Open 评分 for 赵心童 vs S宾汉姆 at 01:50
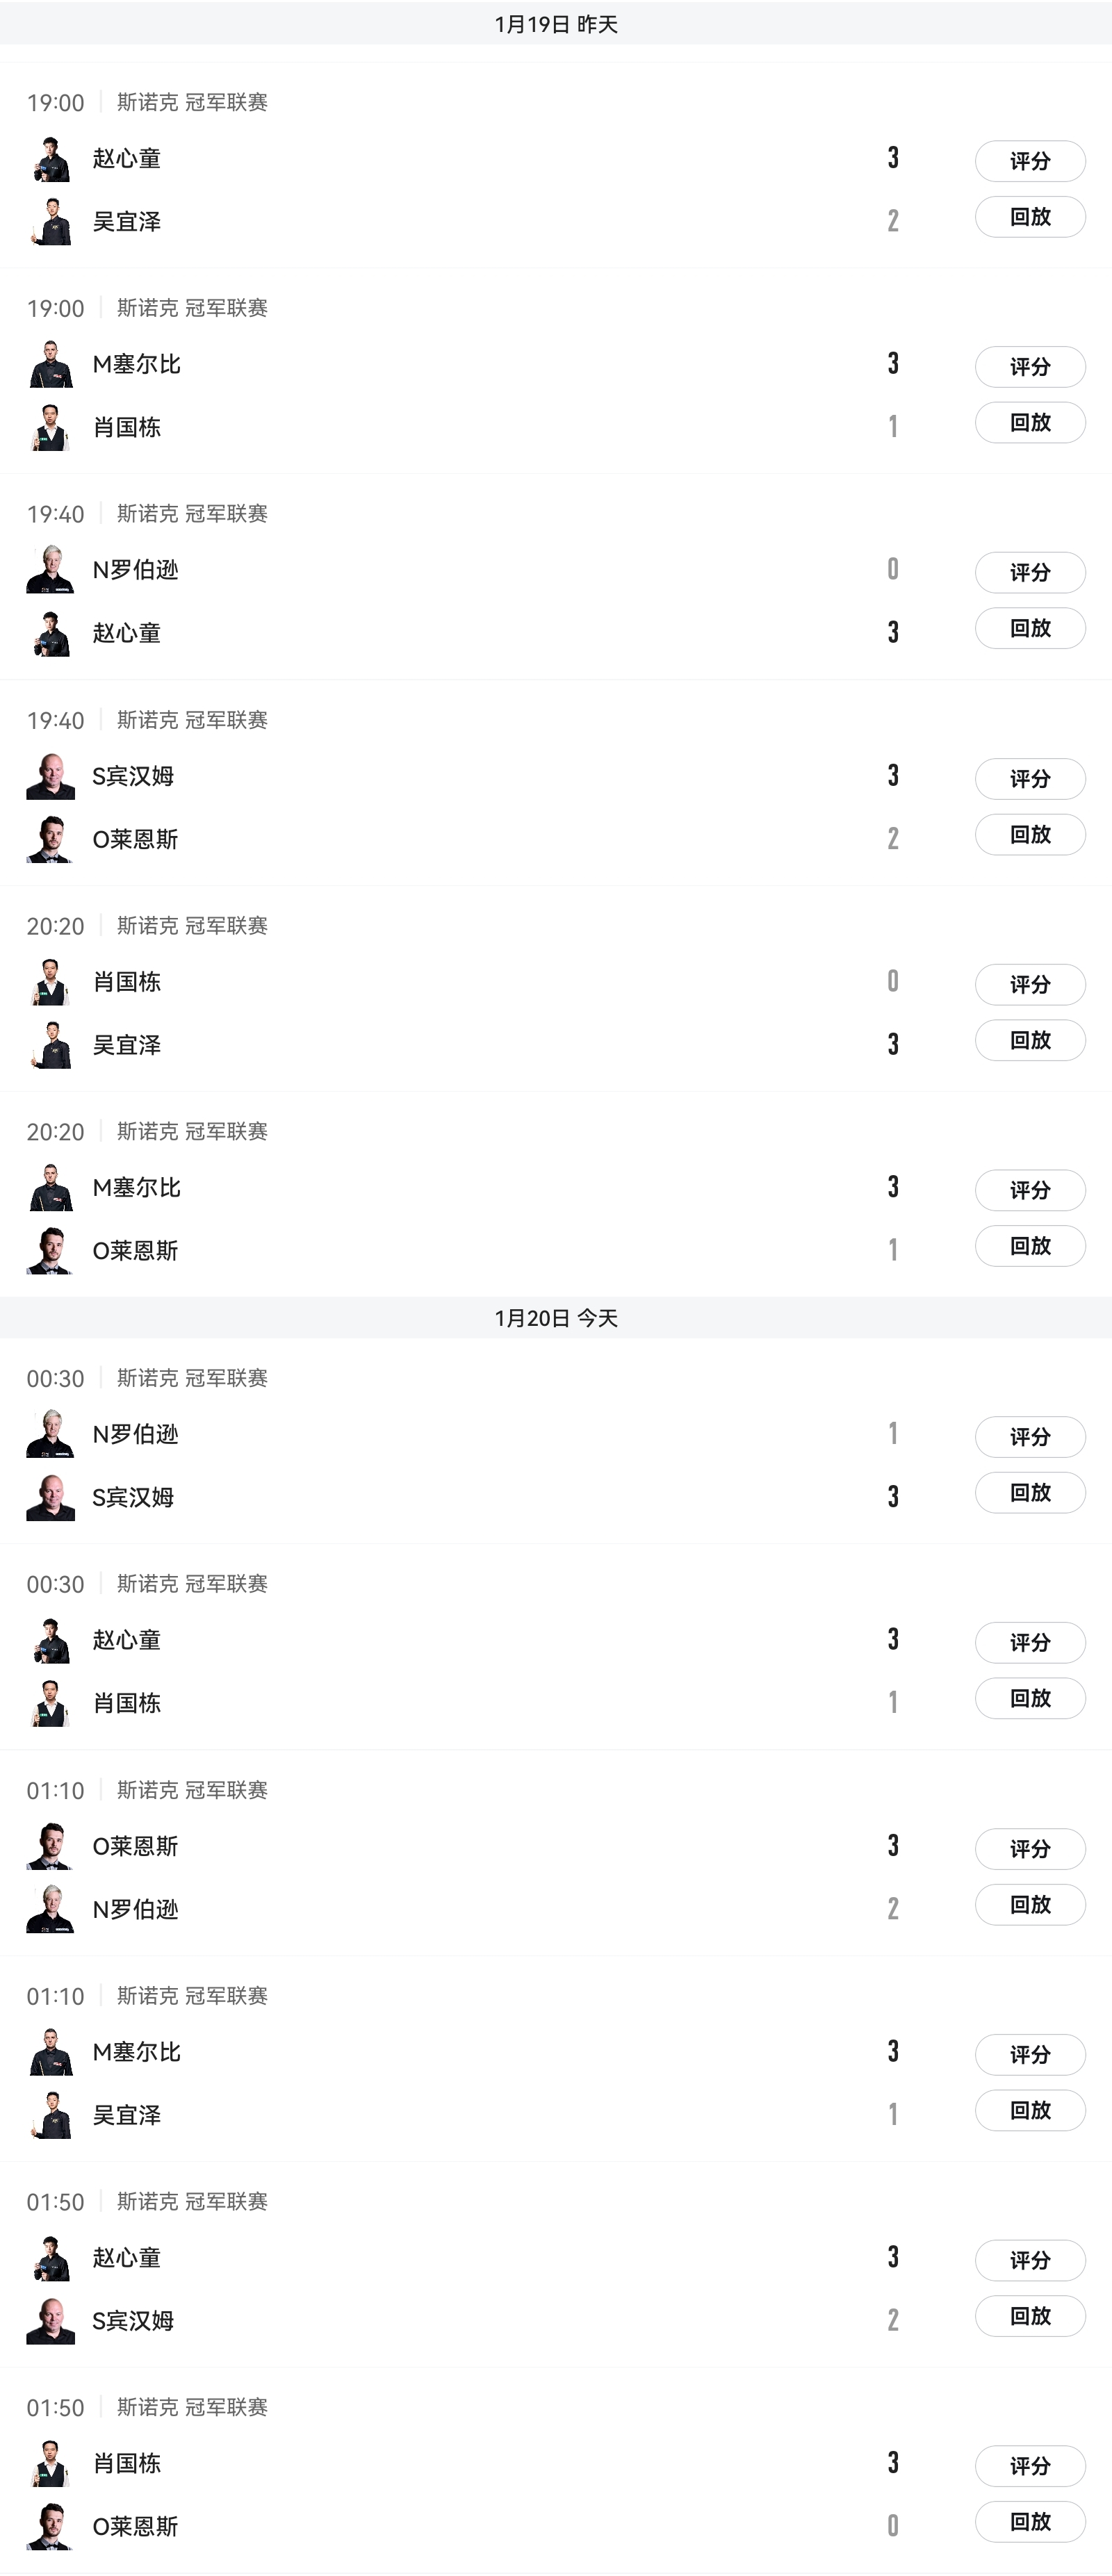Image resolution: width=1112 pixels, height=2576 pixels. (1030, 2261)
